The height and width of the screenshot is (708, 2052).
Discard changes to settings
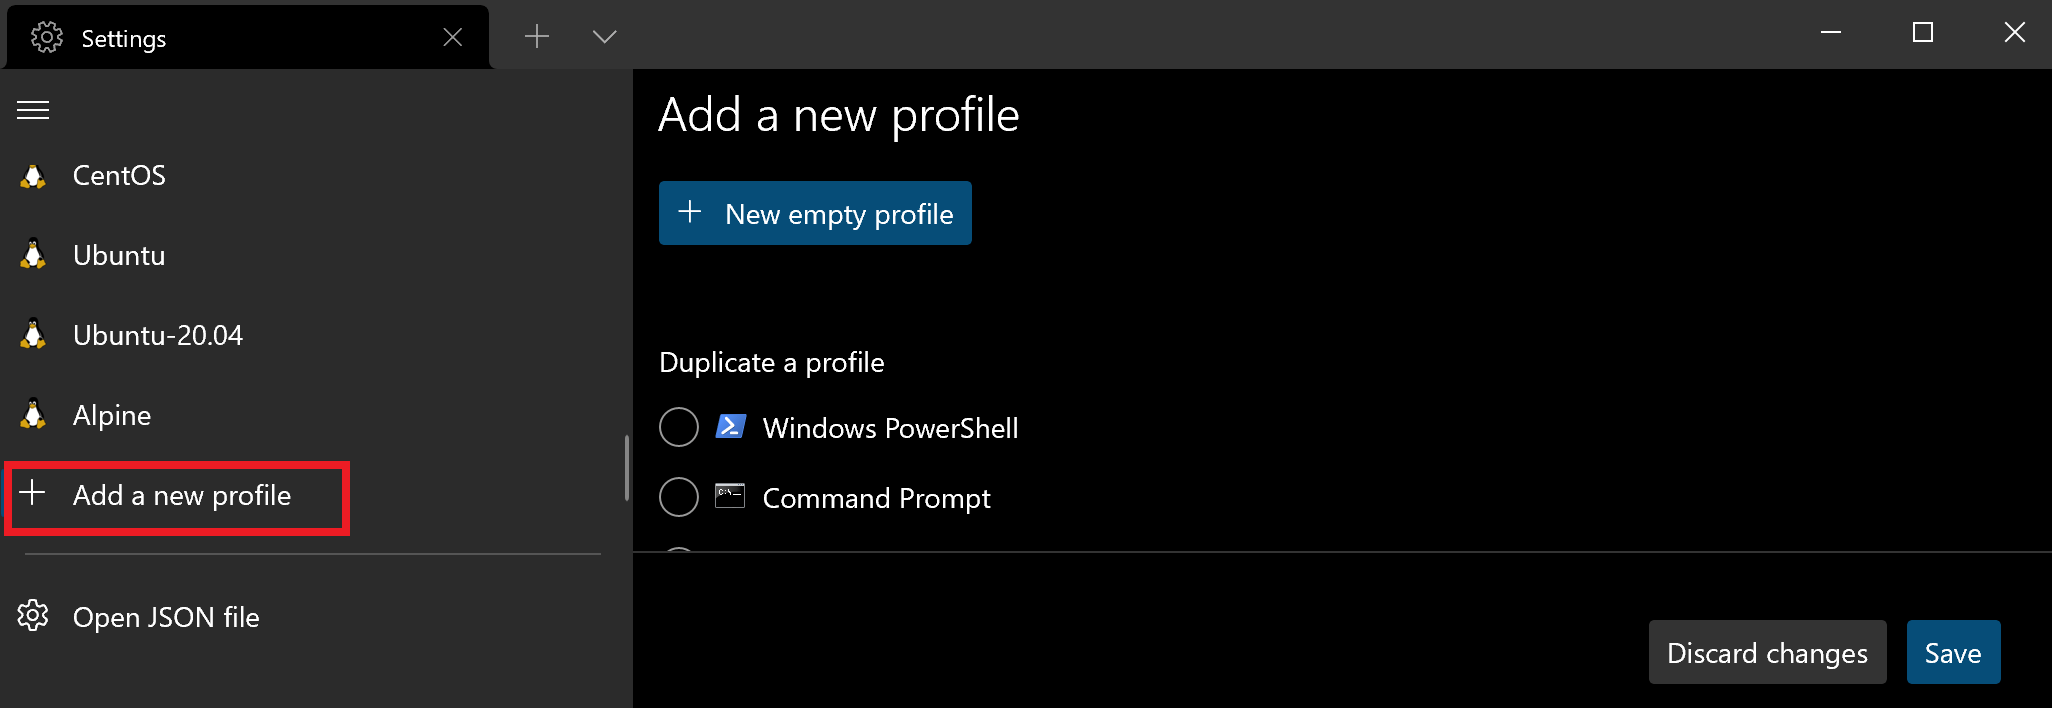1767,652
